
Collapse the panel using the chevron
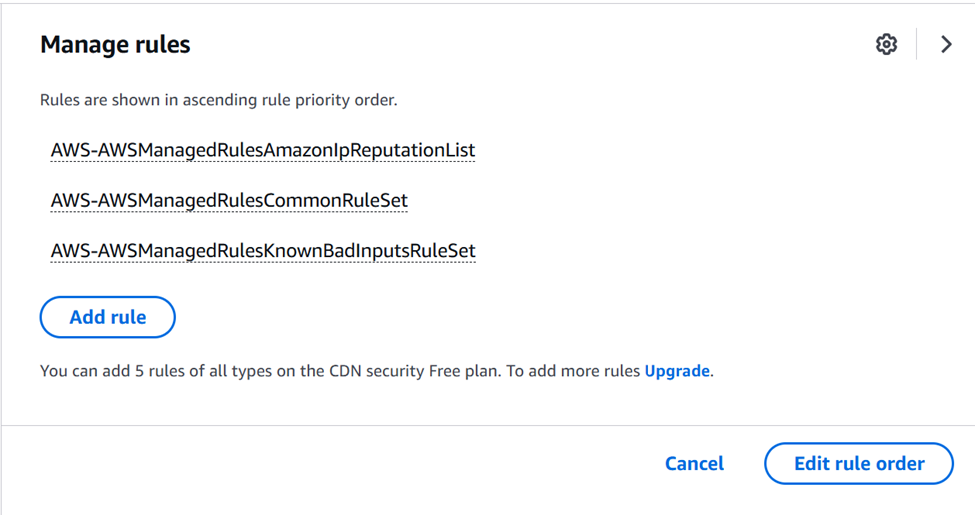pyautogui.click(x=946, y=44)
